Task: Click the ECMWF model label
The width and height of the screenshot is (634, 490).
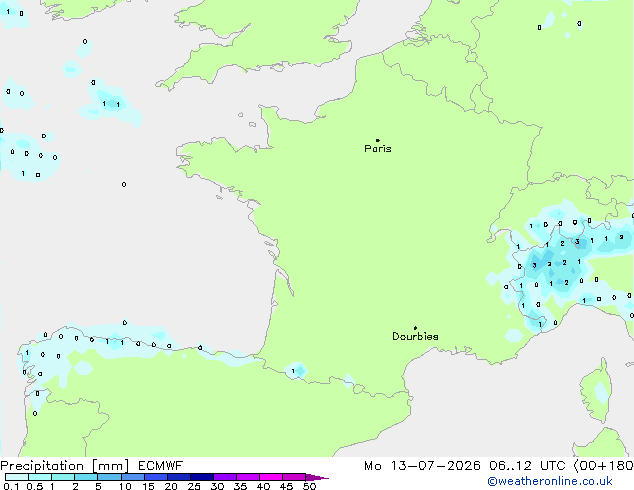Action: pyautogui.click(x=161, y=466)
